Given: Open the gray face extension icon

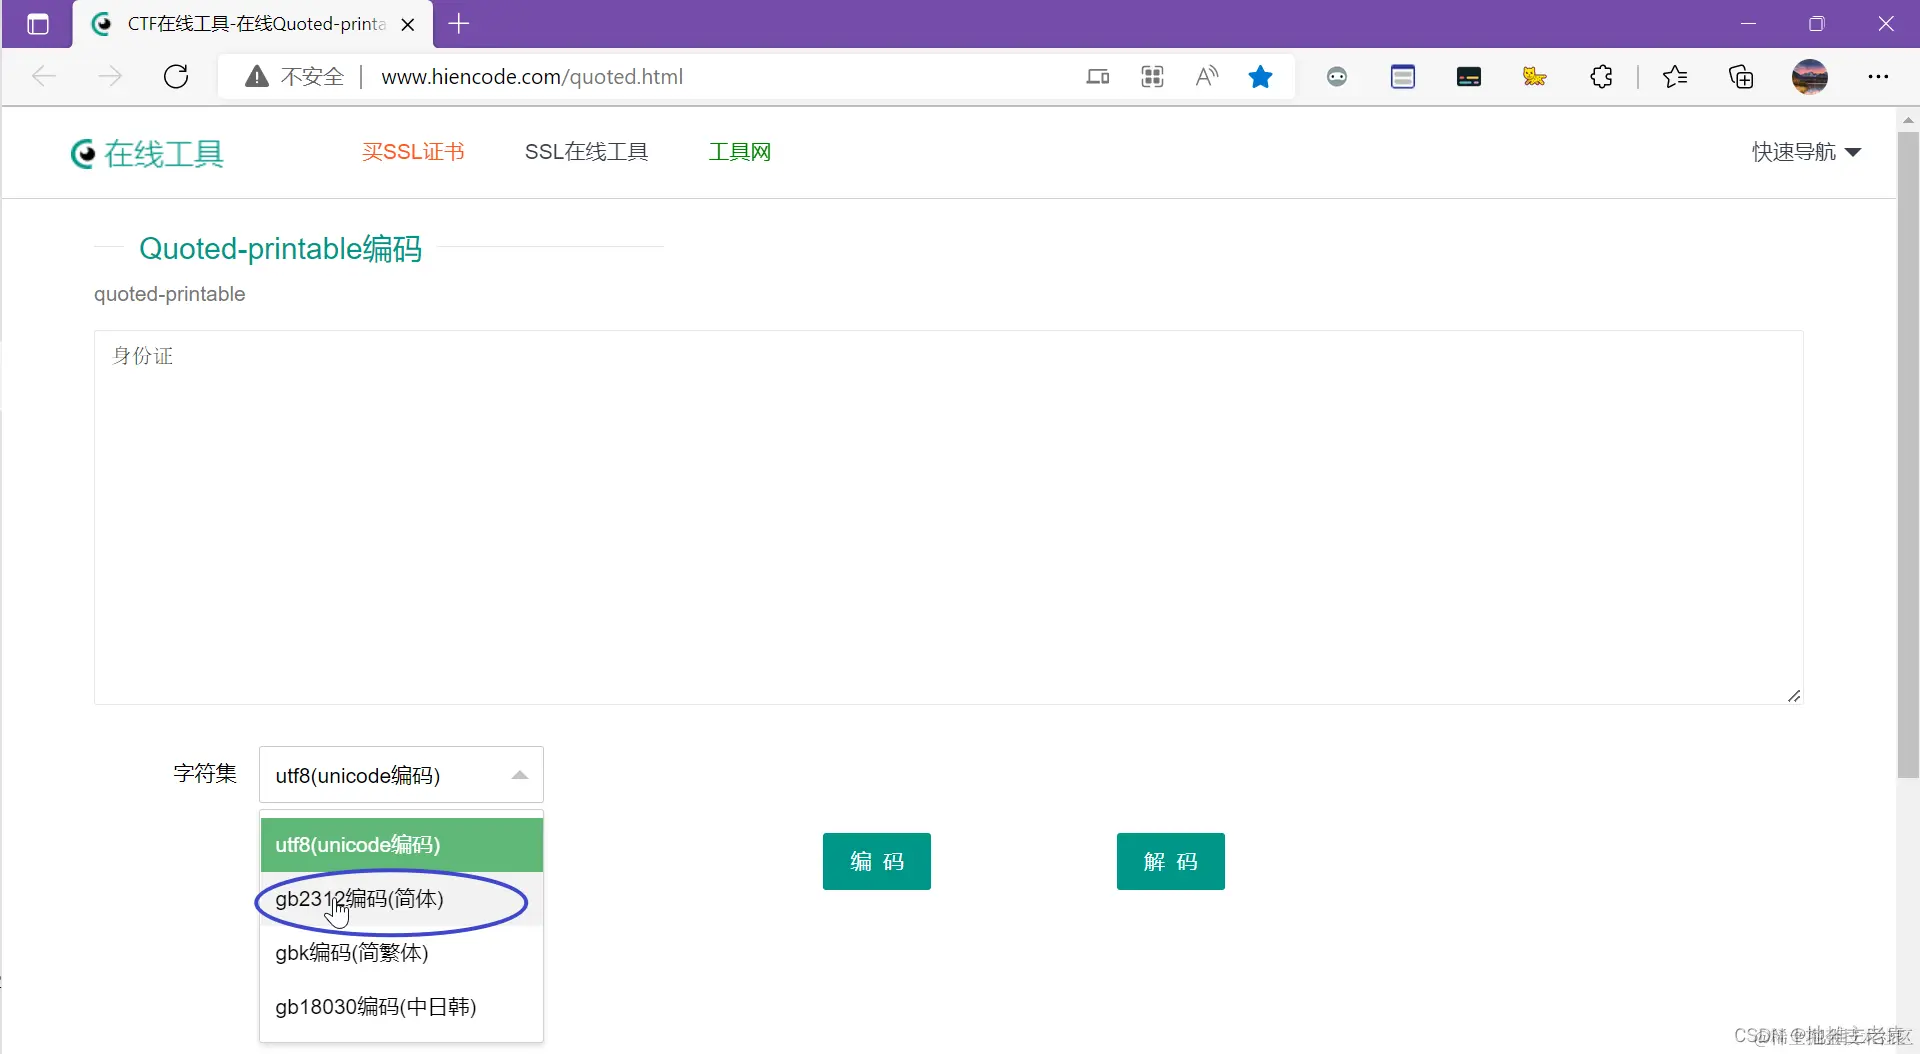Looking at the screenshot, I should 1337,77.
